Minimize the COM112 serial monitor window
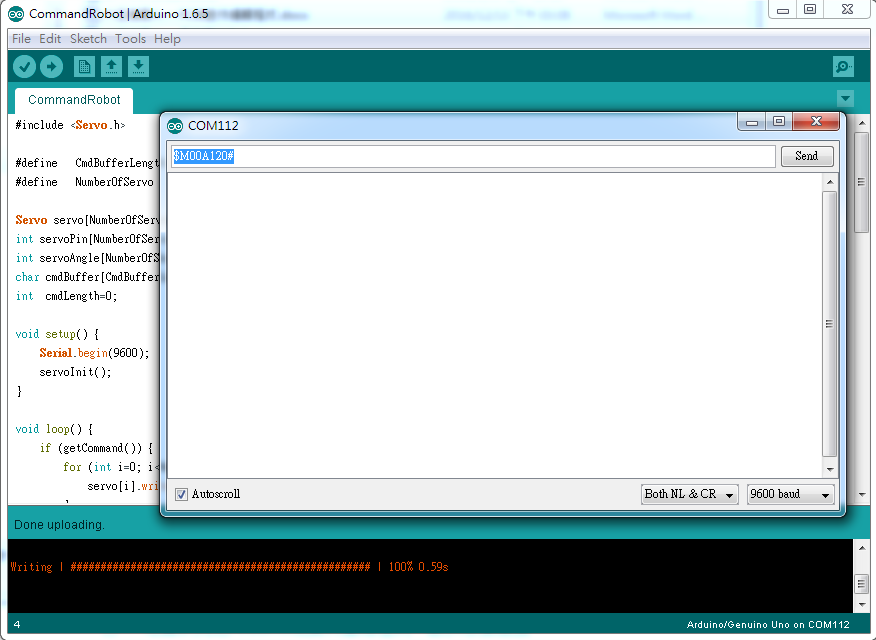Image resolution: width=876 pixels, height=640 pixels. pos(752,122)
